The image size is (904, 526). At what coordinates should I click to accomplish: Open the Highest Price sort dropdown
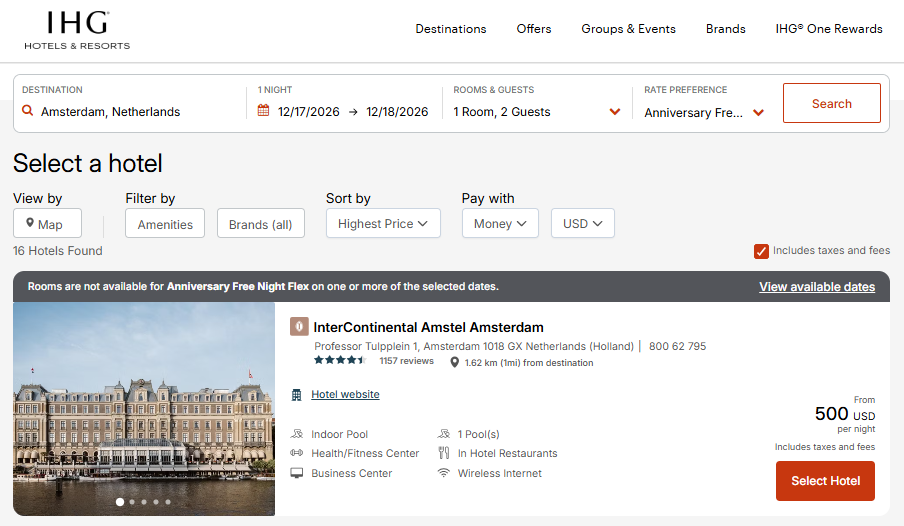click(x=383, y=223)
